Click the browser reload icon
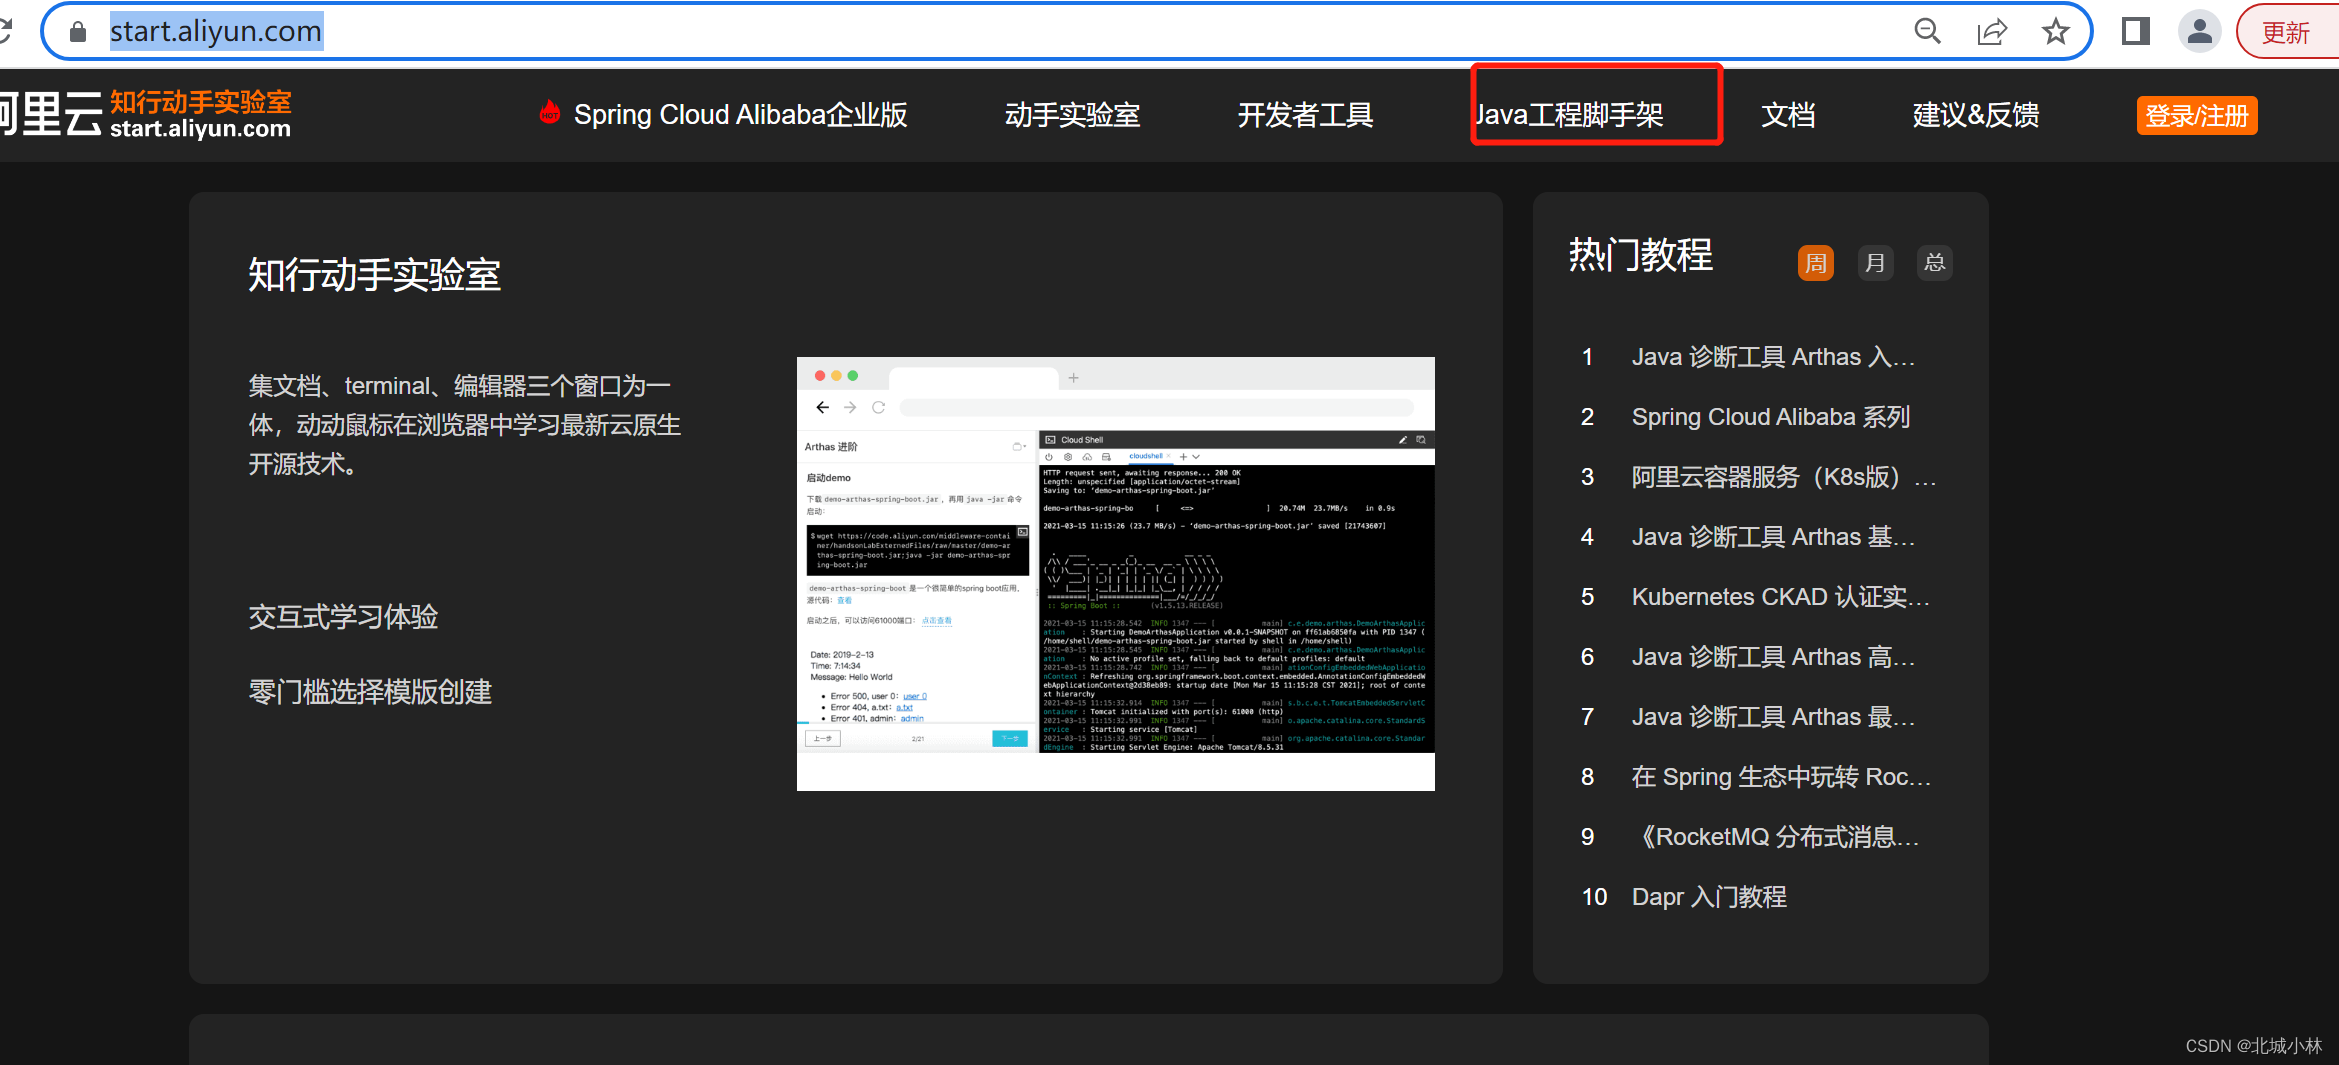Screen dimensions: 2339x1065 (5, 31)
